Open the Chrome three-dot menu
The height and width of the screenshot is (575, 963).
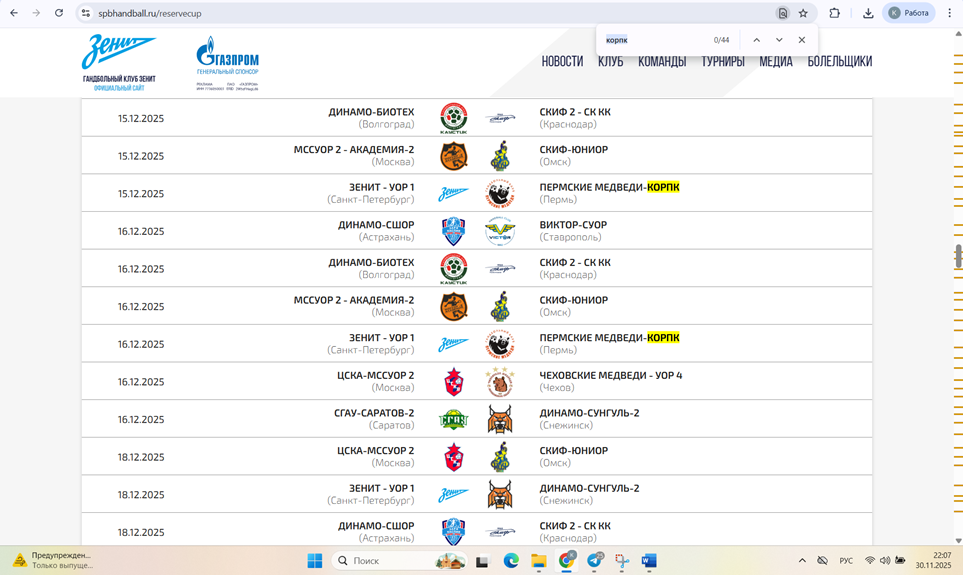point(949,13)
